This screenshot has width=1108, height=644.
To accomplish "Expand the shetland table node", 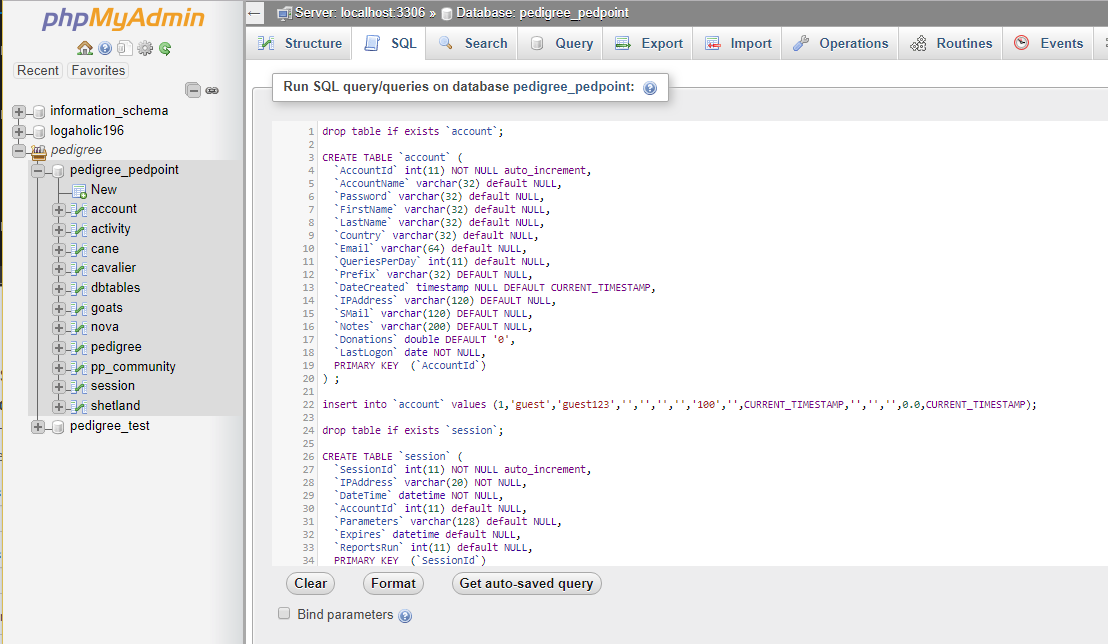I will (x=59, y=406).
